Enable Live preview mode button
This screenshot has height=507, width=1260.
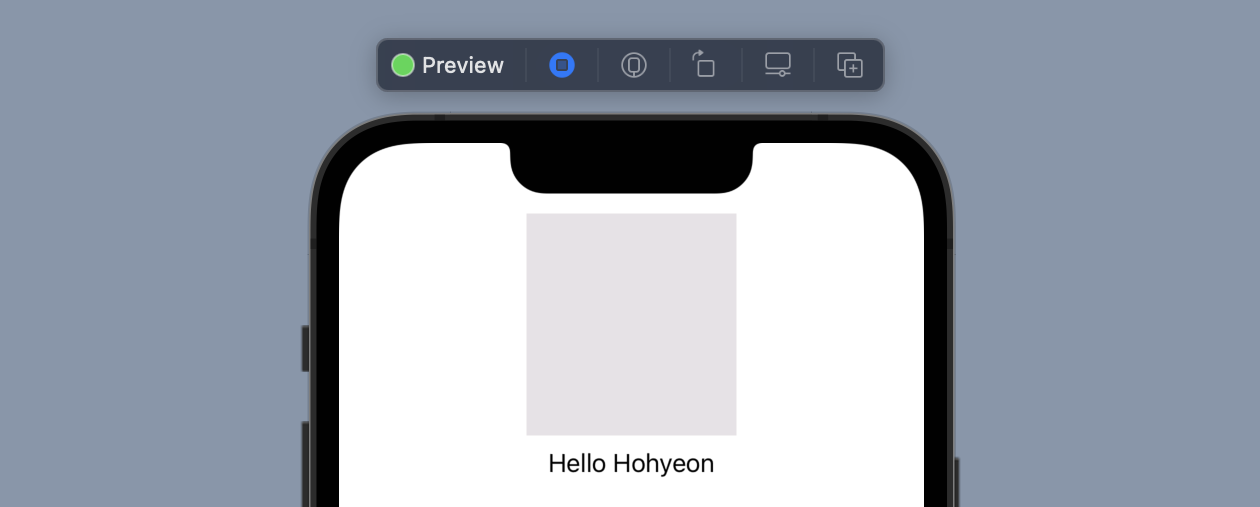pyautogui.click(x=562, y=65)
